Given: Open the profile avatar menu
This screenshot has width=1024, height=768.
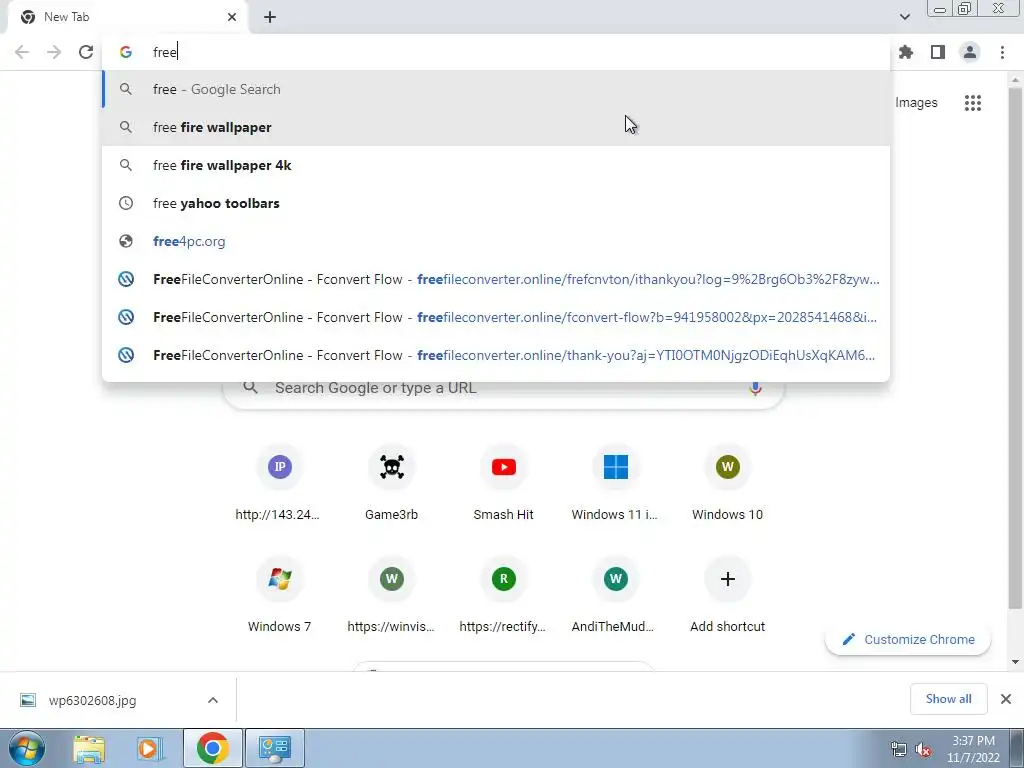Looking at the screenshot, I should point(970,52).
